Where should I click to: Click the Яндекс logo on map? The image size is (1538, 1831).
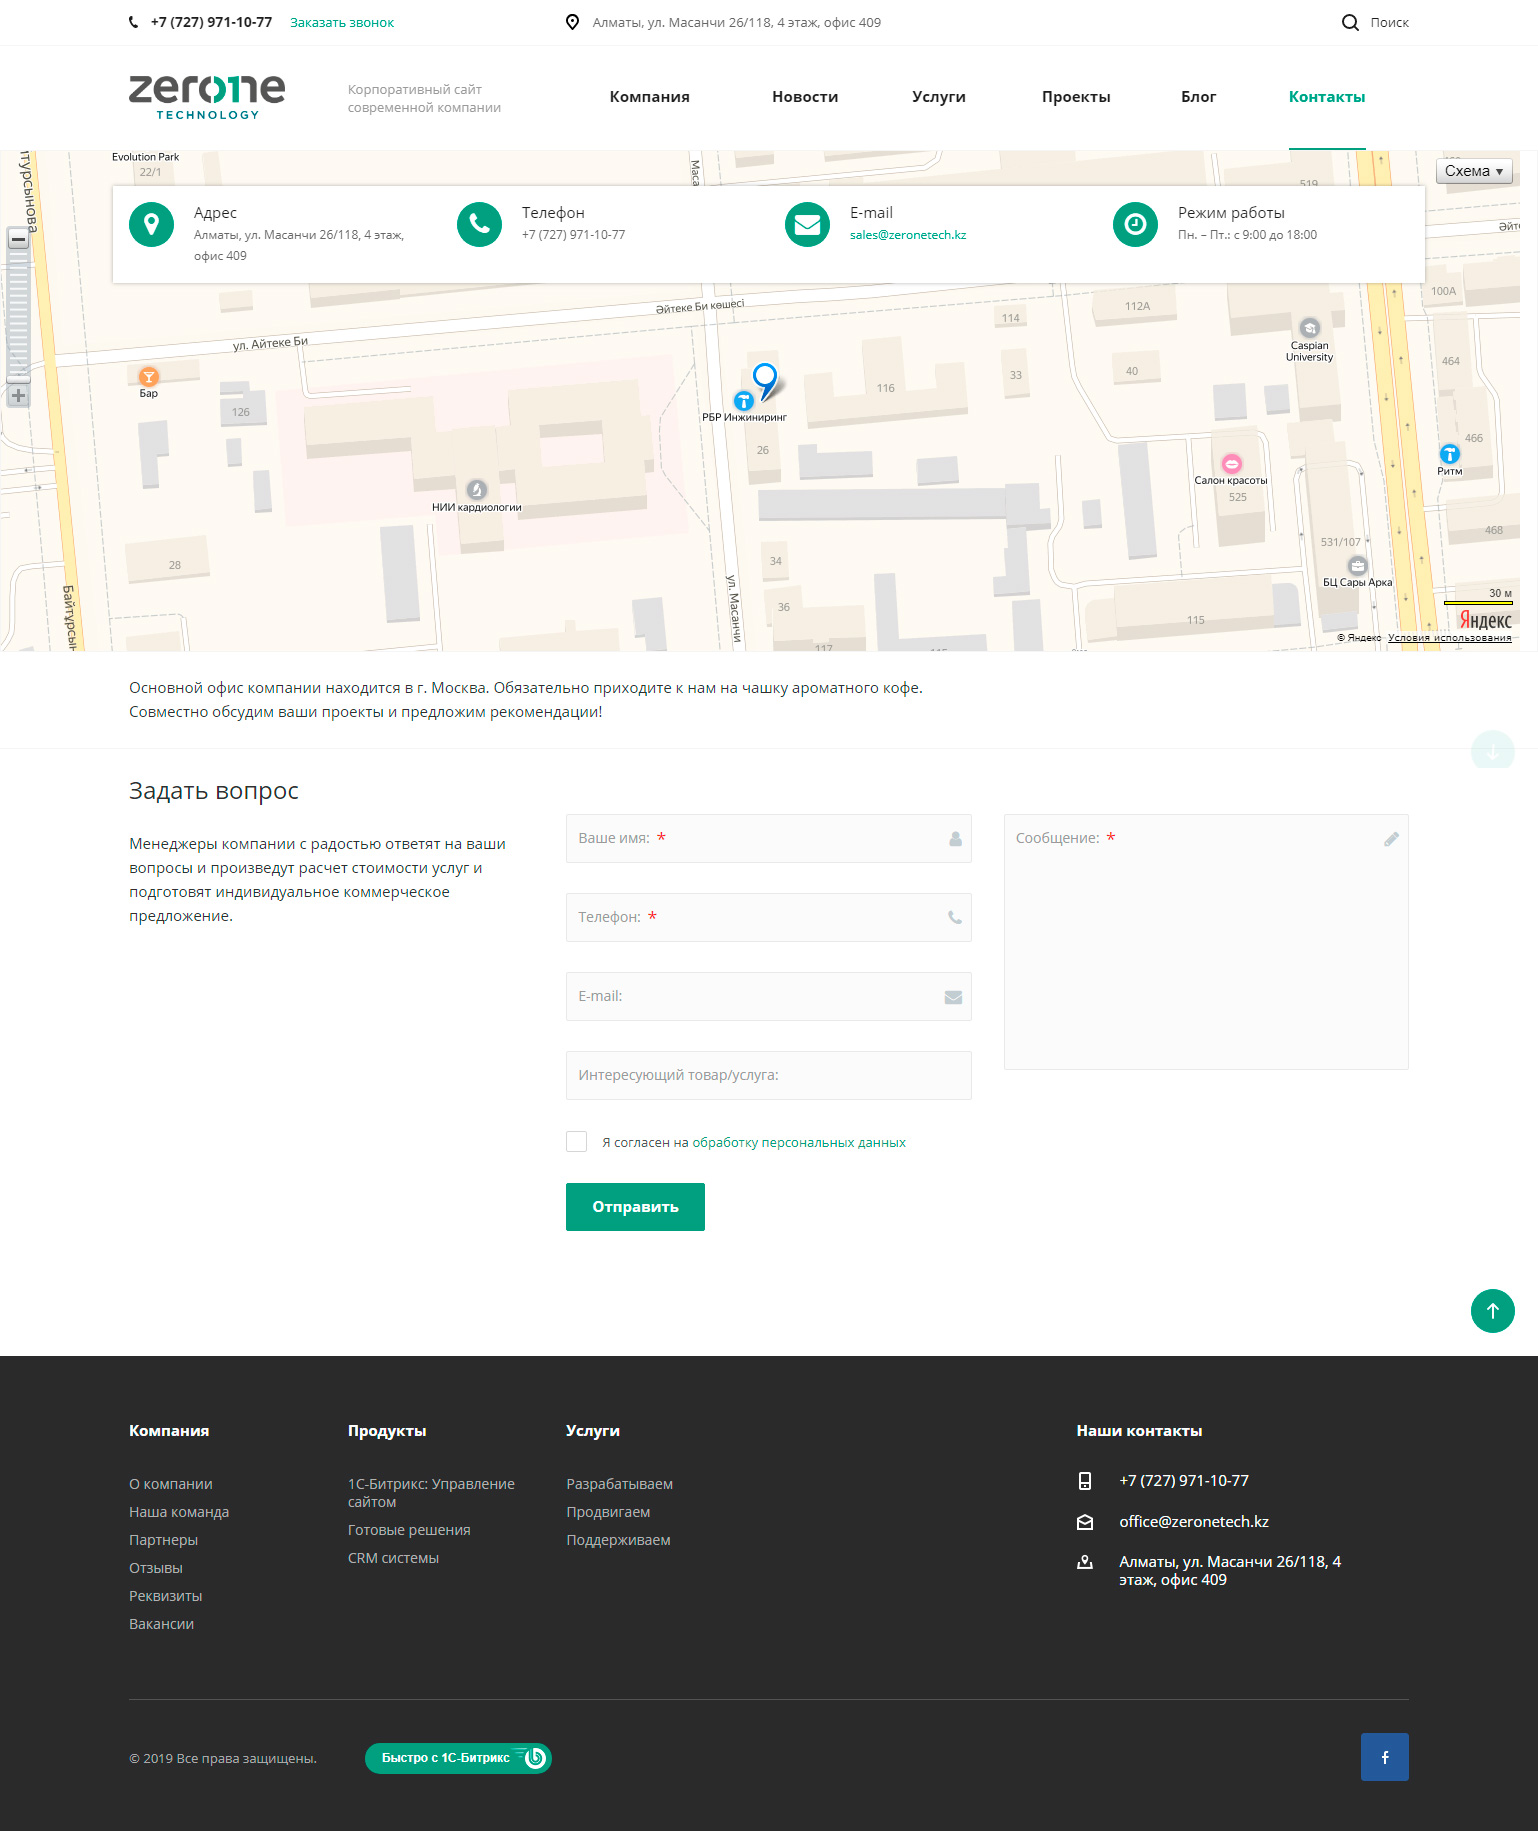[1485, 620]
